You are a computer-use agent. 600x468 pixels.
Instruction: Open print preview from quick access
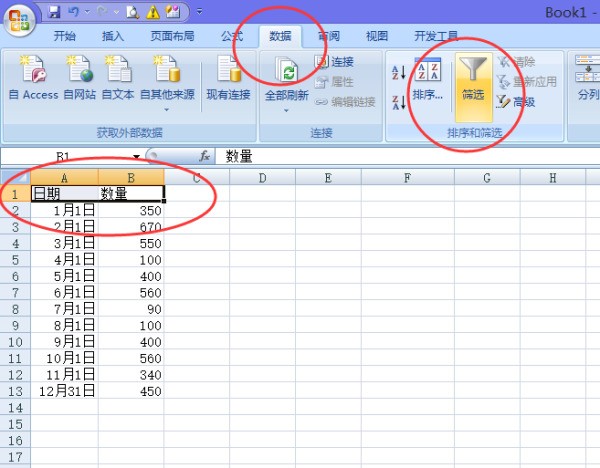pos(132,12)
